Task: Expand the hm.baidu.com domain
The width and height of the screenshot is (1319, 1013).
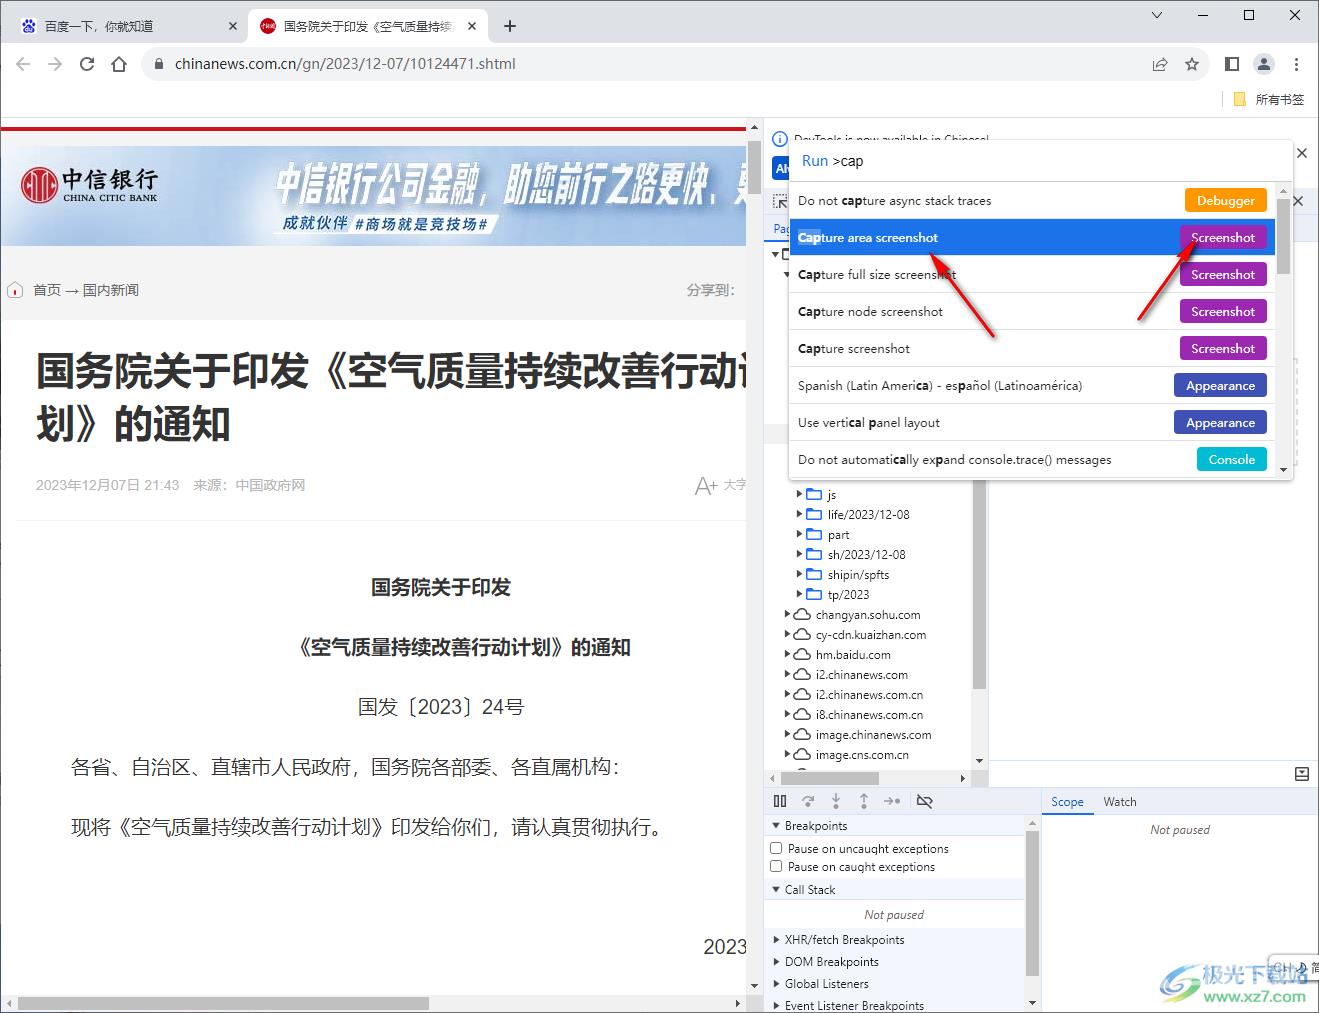Action: coord(787,654)
